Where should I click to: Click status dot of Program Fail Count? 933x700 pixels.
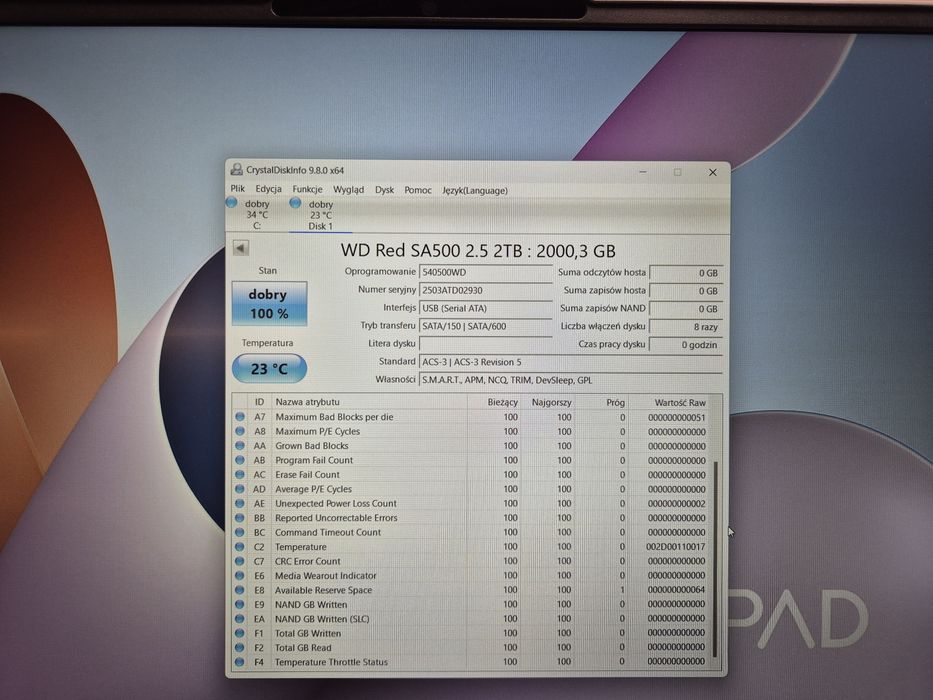tap(240, 460)
